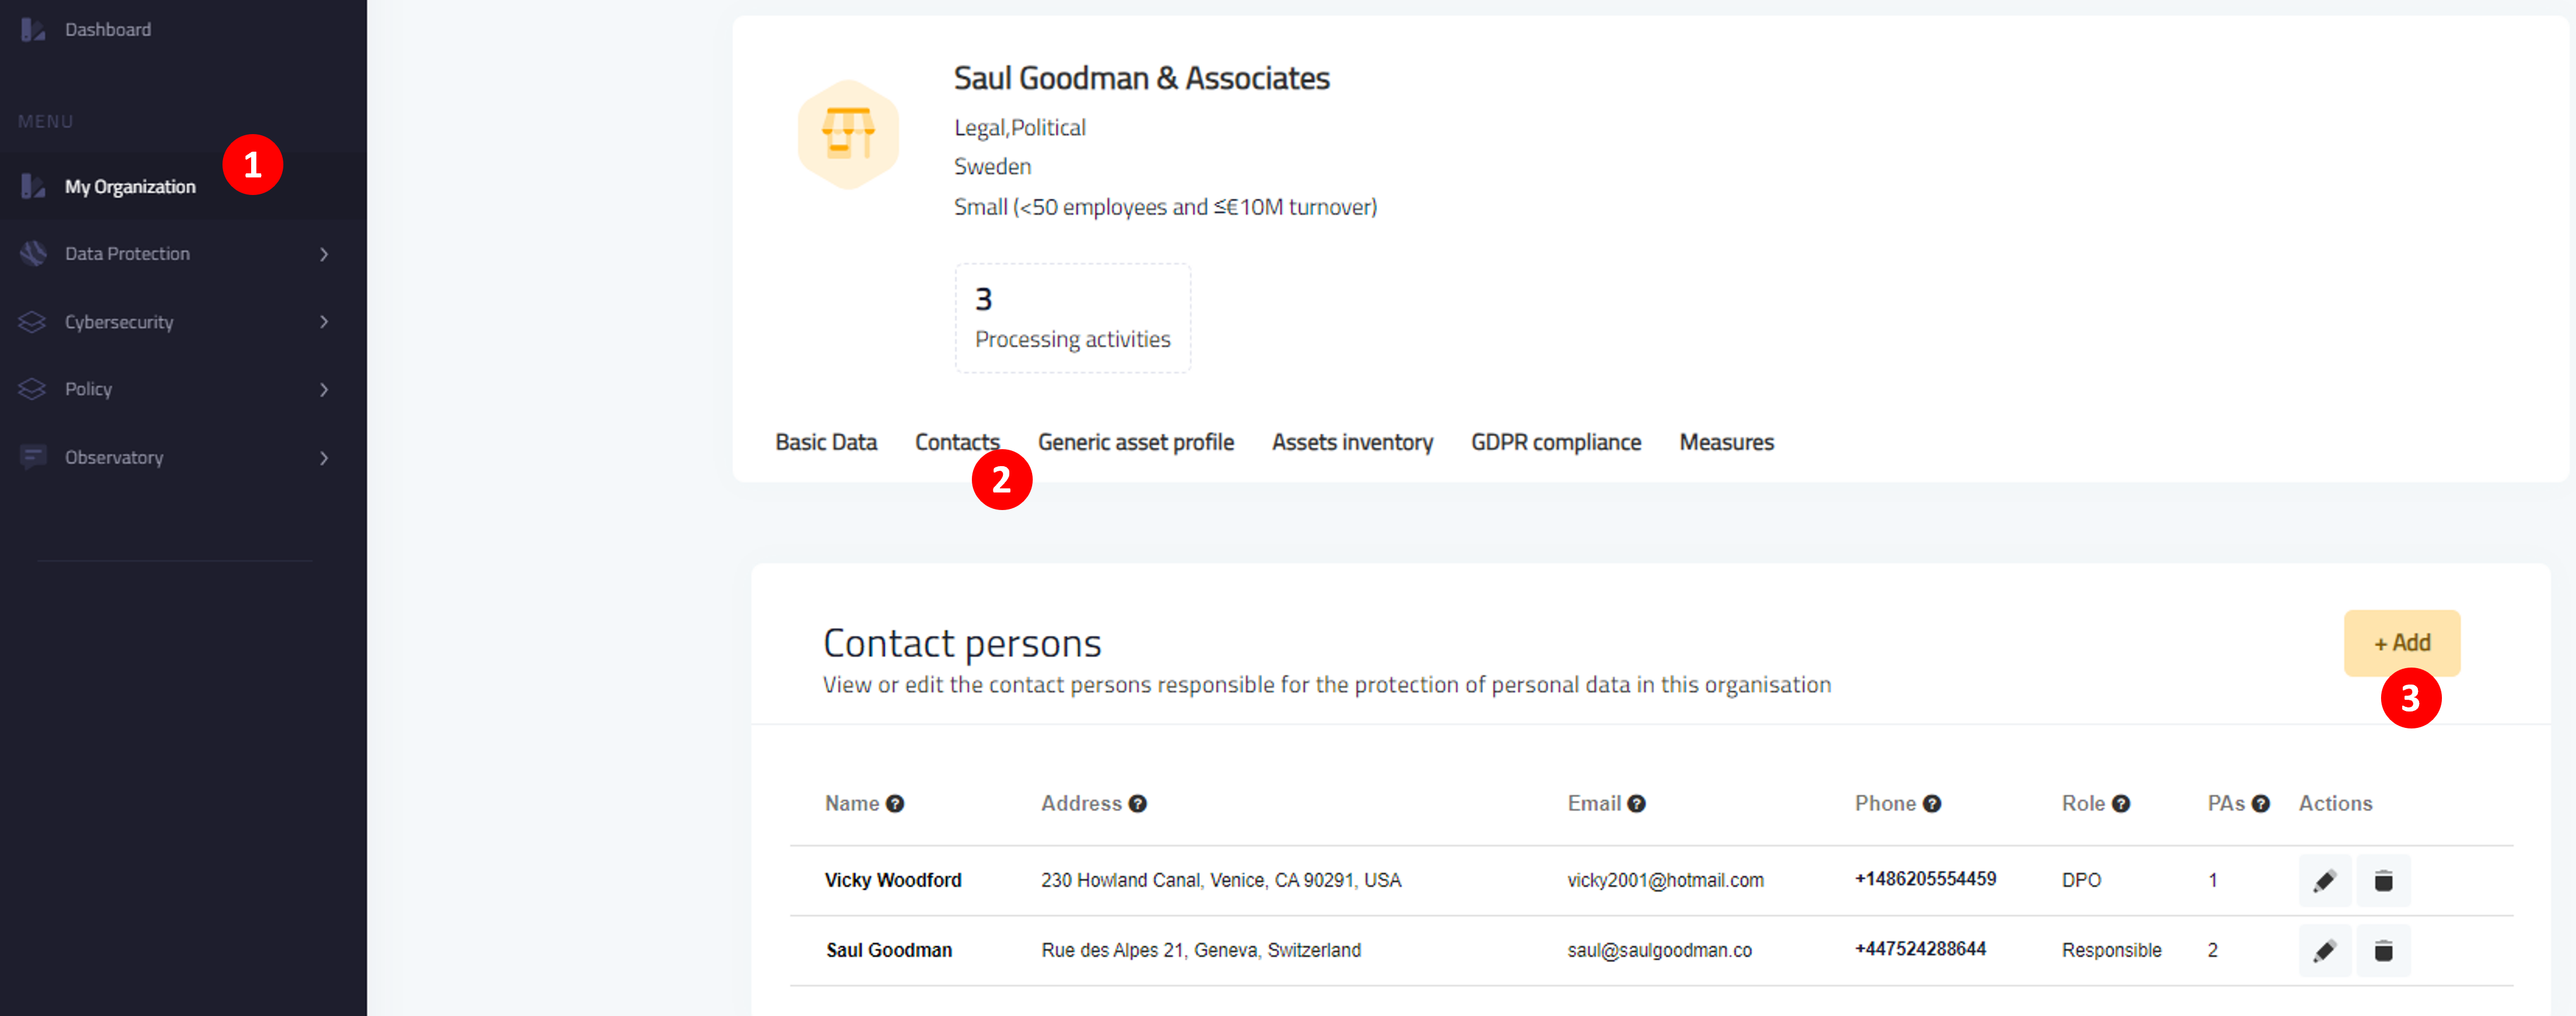The height and width of the screenshot is (1016, 2576).
Task: Click phone number +447524288644
Action: coord(1920,949)
